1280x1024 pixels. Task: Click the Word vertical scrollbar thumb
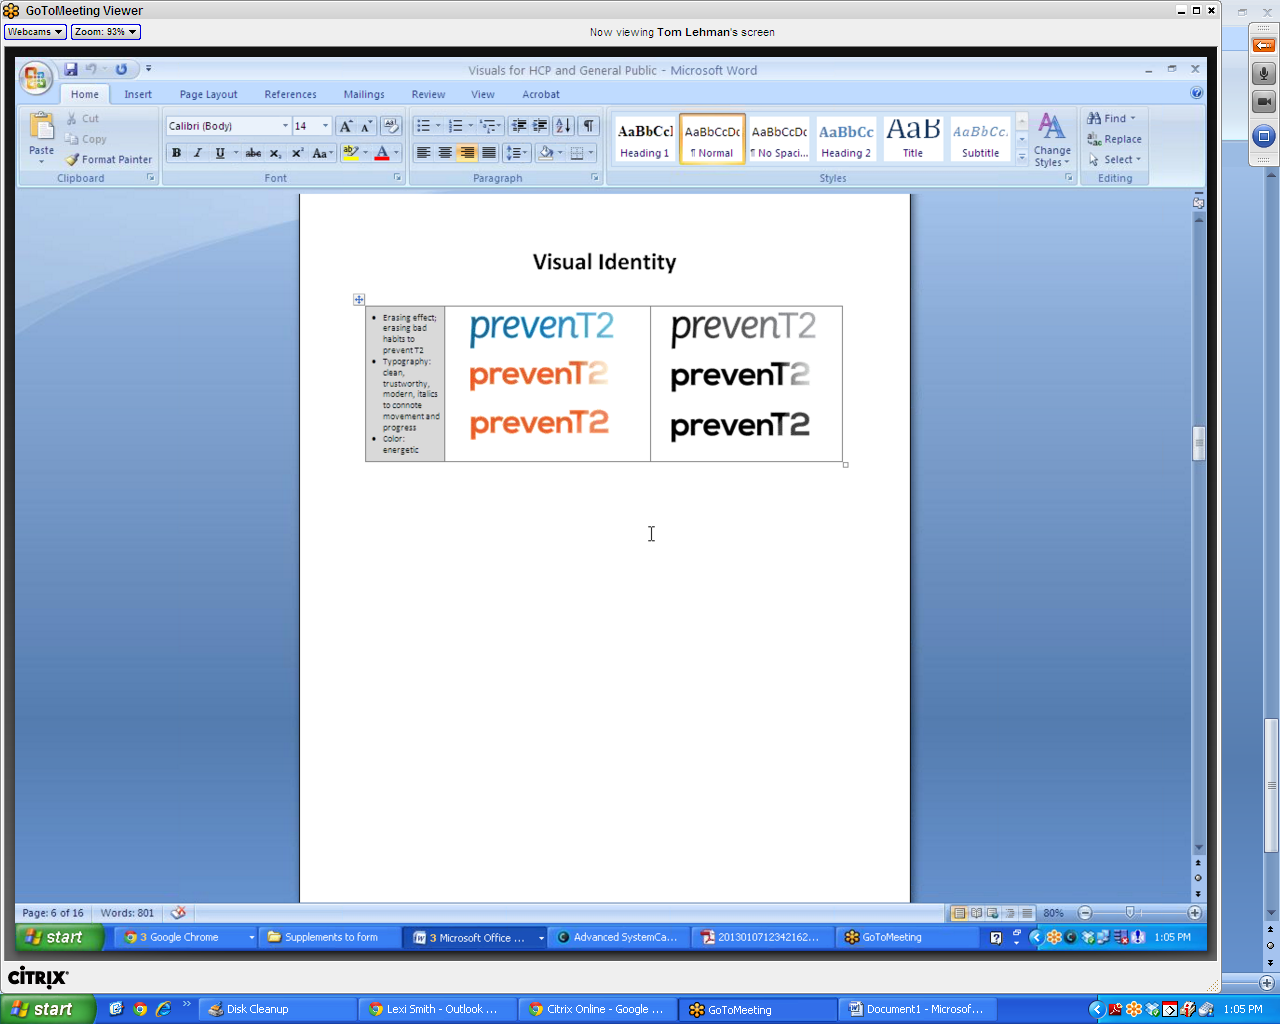[x=1198, y=444]
